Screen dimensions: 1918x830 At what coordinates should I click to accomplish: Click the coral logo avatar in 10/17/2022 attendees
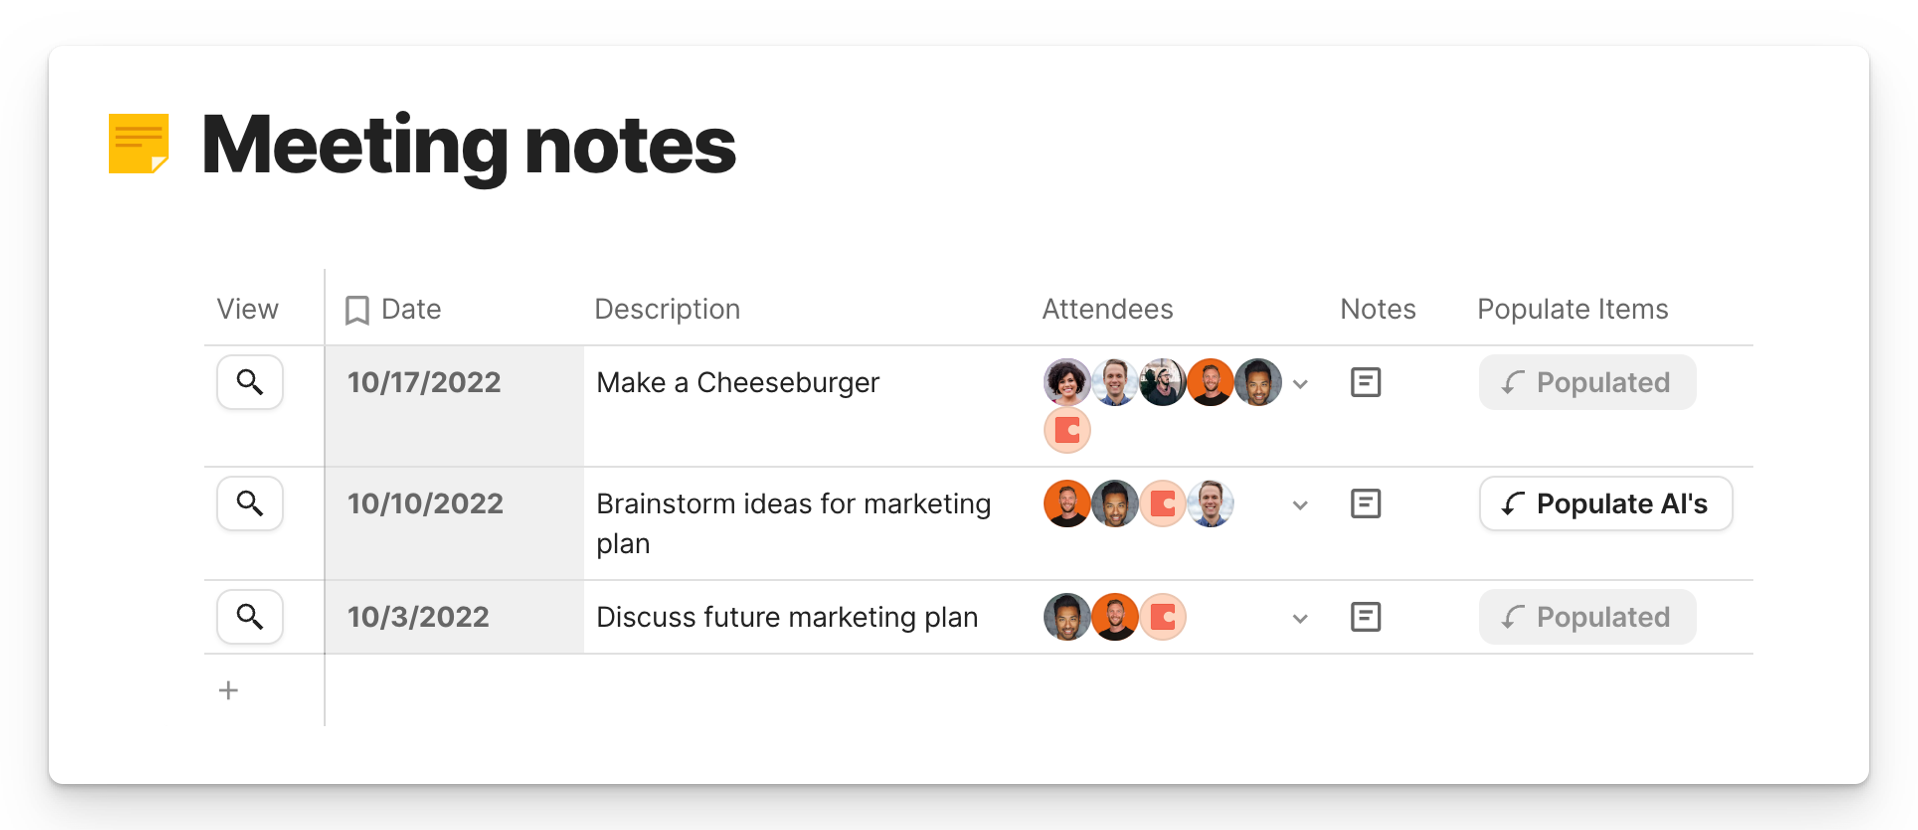1067,430
